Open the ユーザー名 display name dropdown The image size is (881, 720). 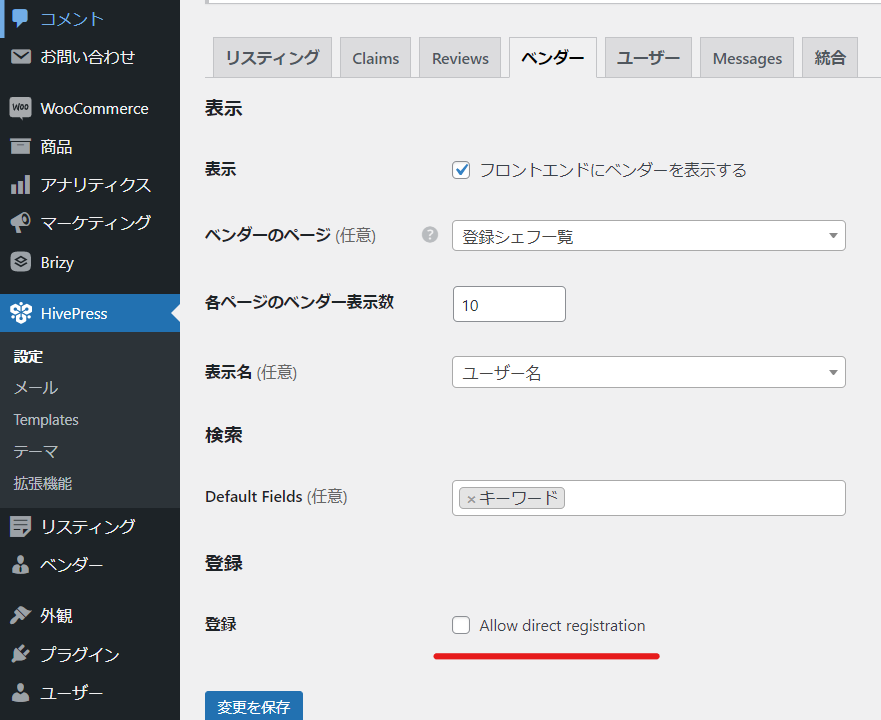[648, 372]
